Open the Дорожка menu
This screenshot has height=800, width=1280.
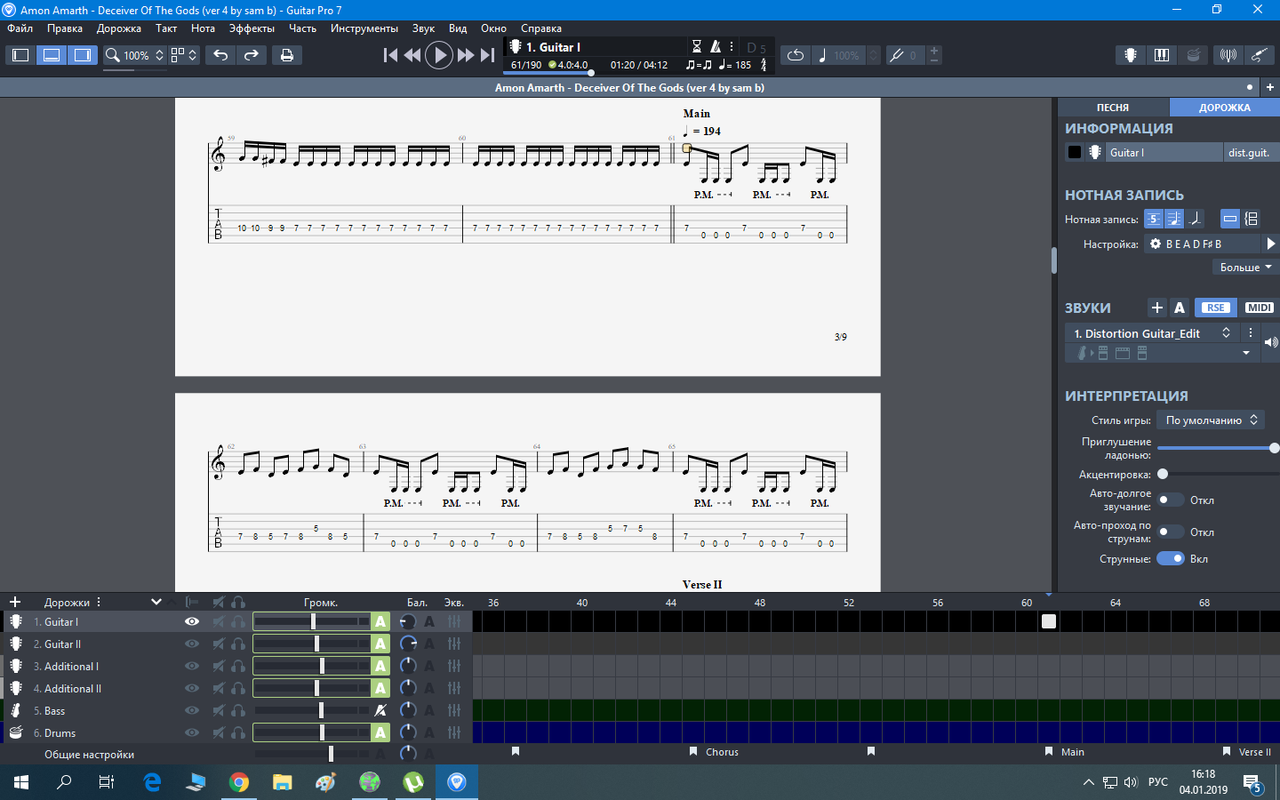pos(119,28)
